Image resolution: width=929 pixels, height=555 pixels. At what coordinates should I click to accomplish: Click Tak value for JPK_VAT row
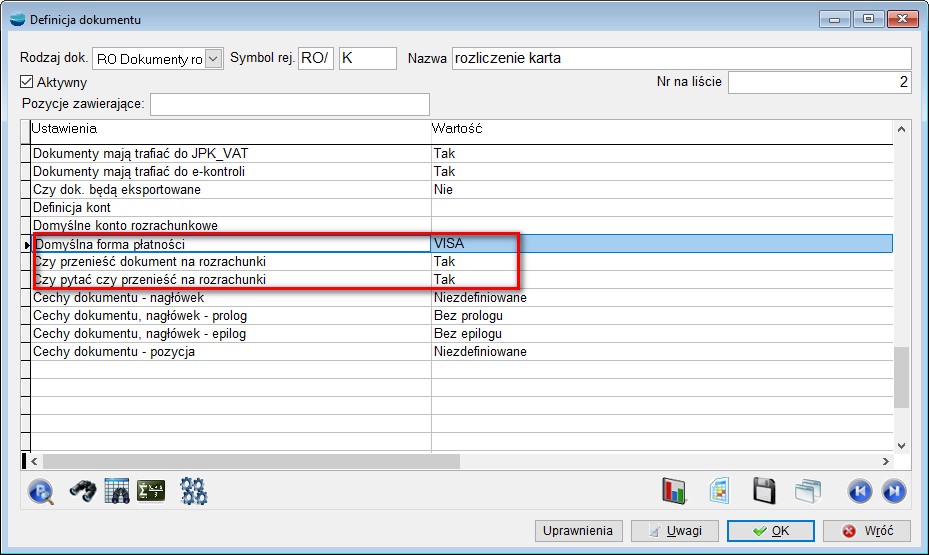click(x=662, y=153)
